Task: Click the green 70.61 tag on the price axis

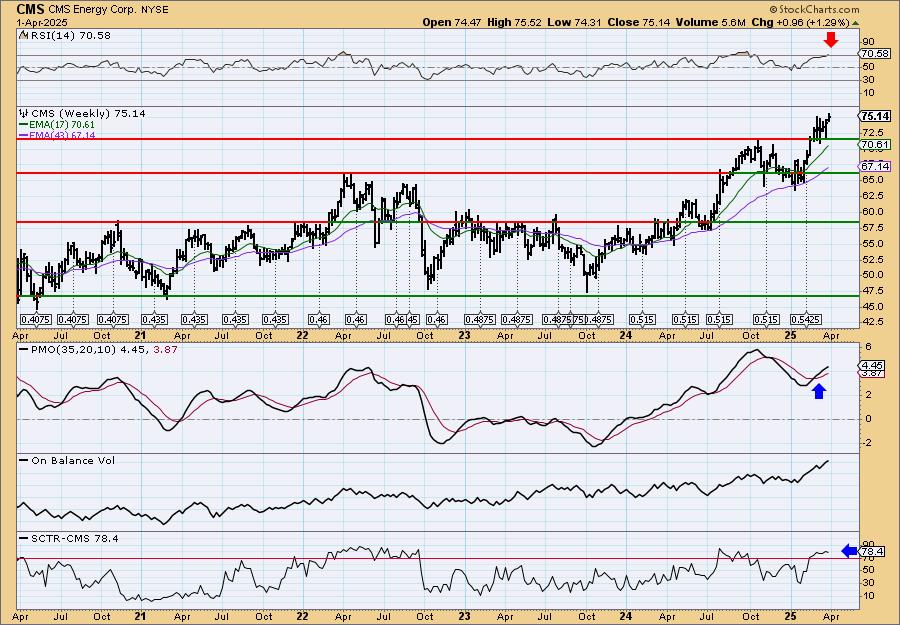Action: (x=876, y=145)
